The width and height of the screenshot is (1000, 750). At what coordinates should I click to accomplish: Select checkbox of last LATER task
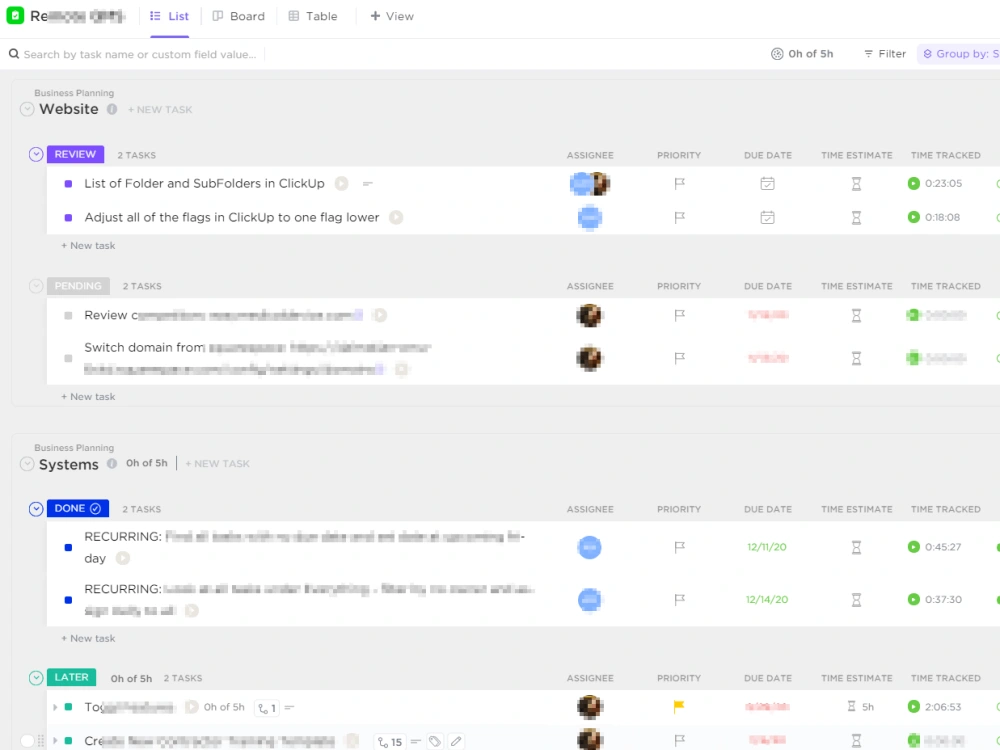(x=27, y=741)
